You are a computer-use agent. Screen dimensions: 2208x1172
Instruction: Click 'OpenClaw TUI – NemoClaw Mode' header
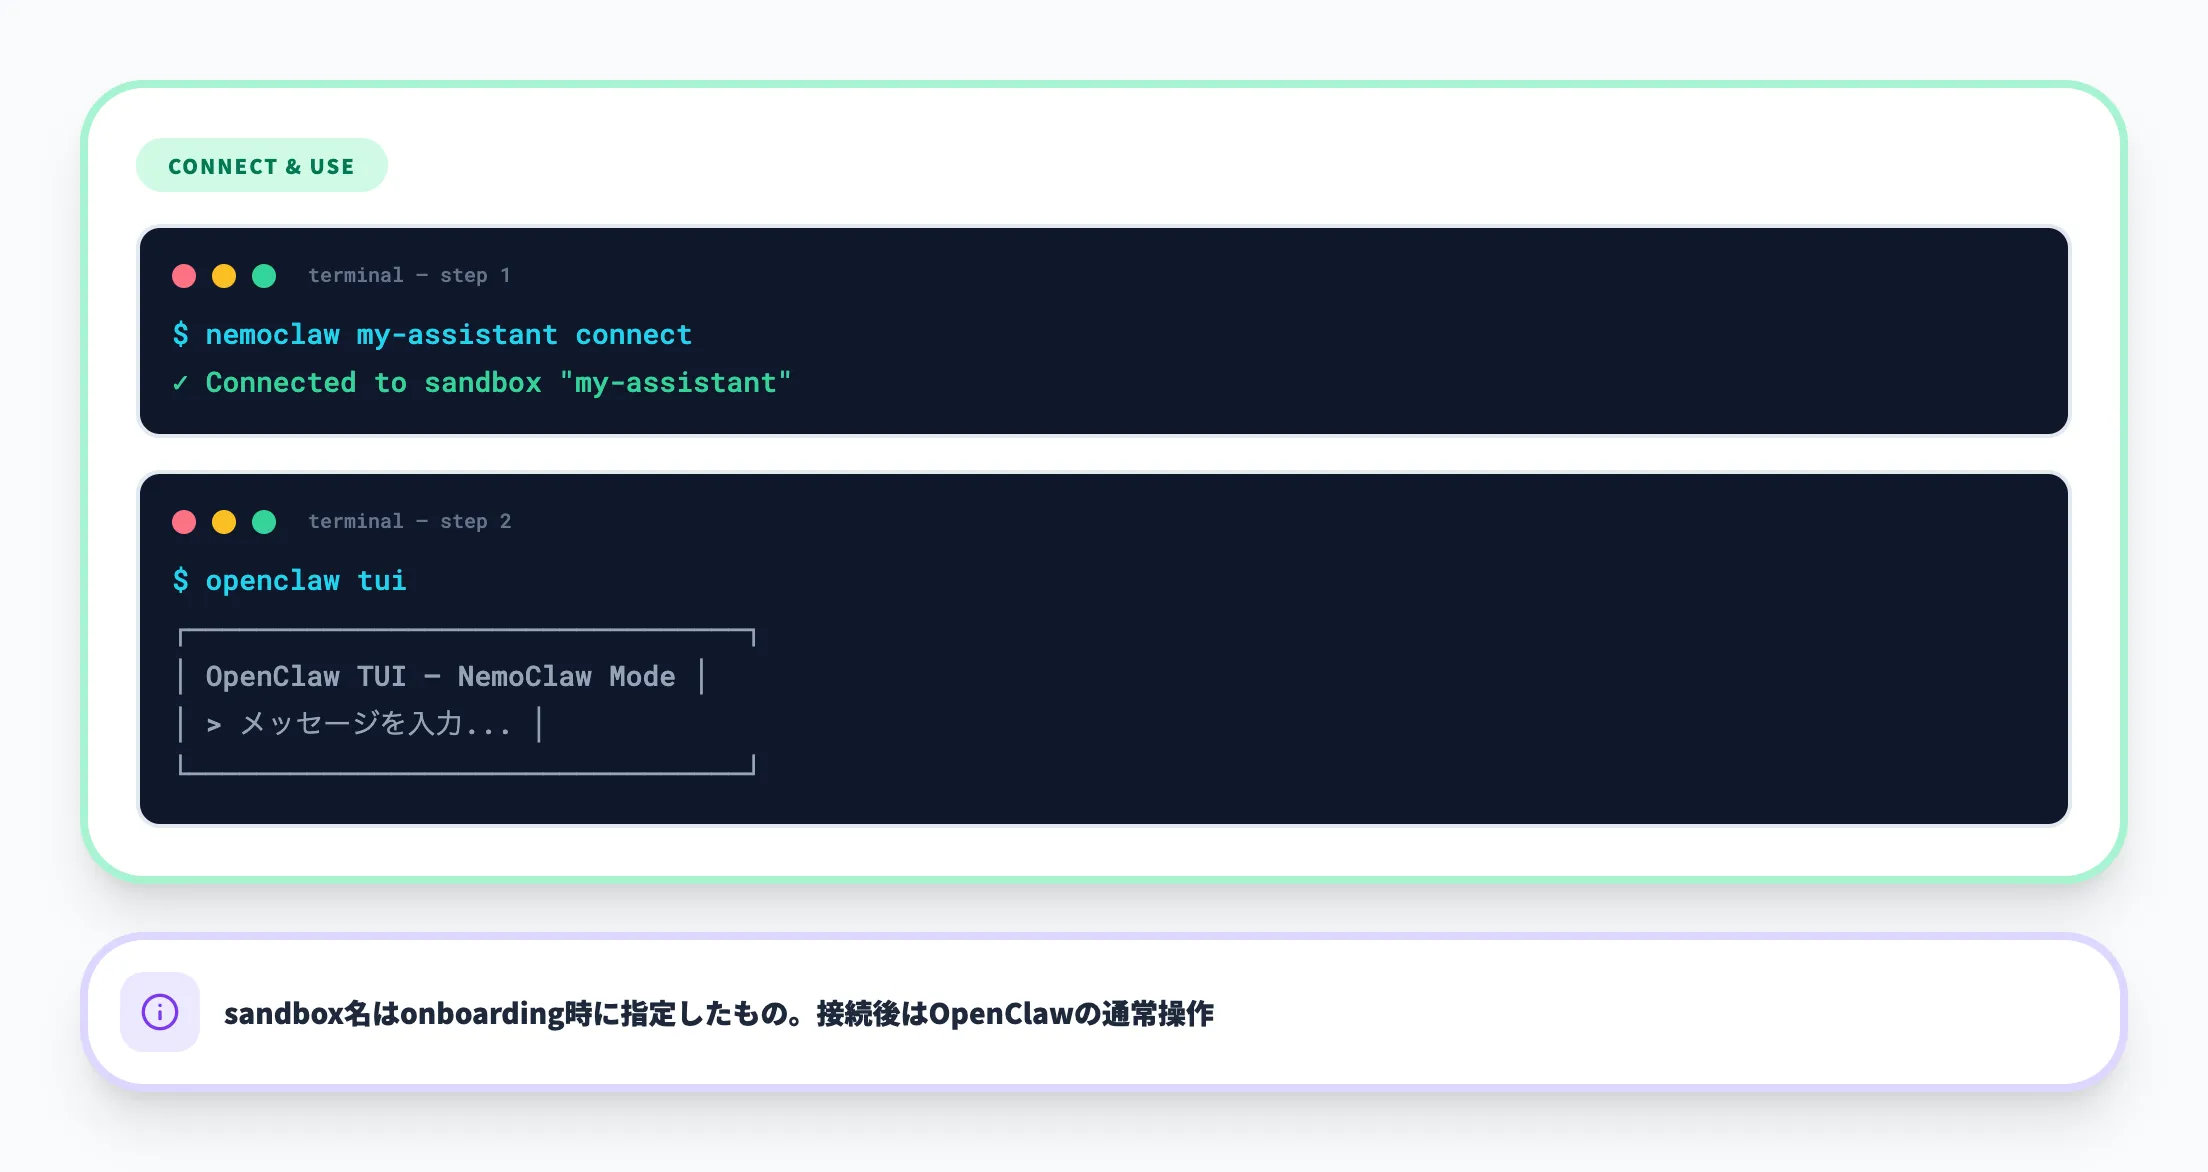tap(441, 676)
